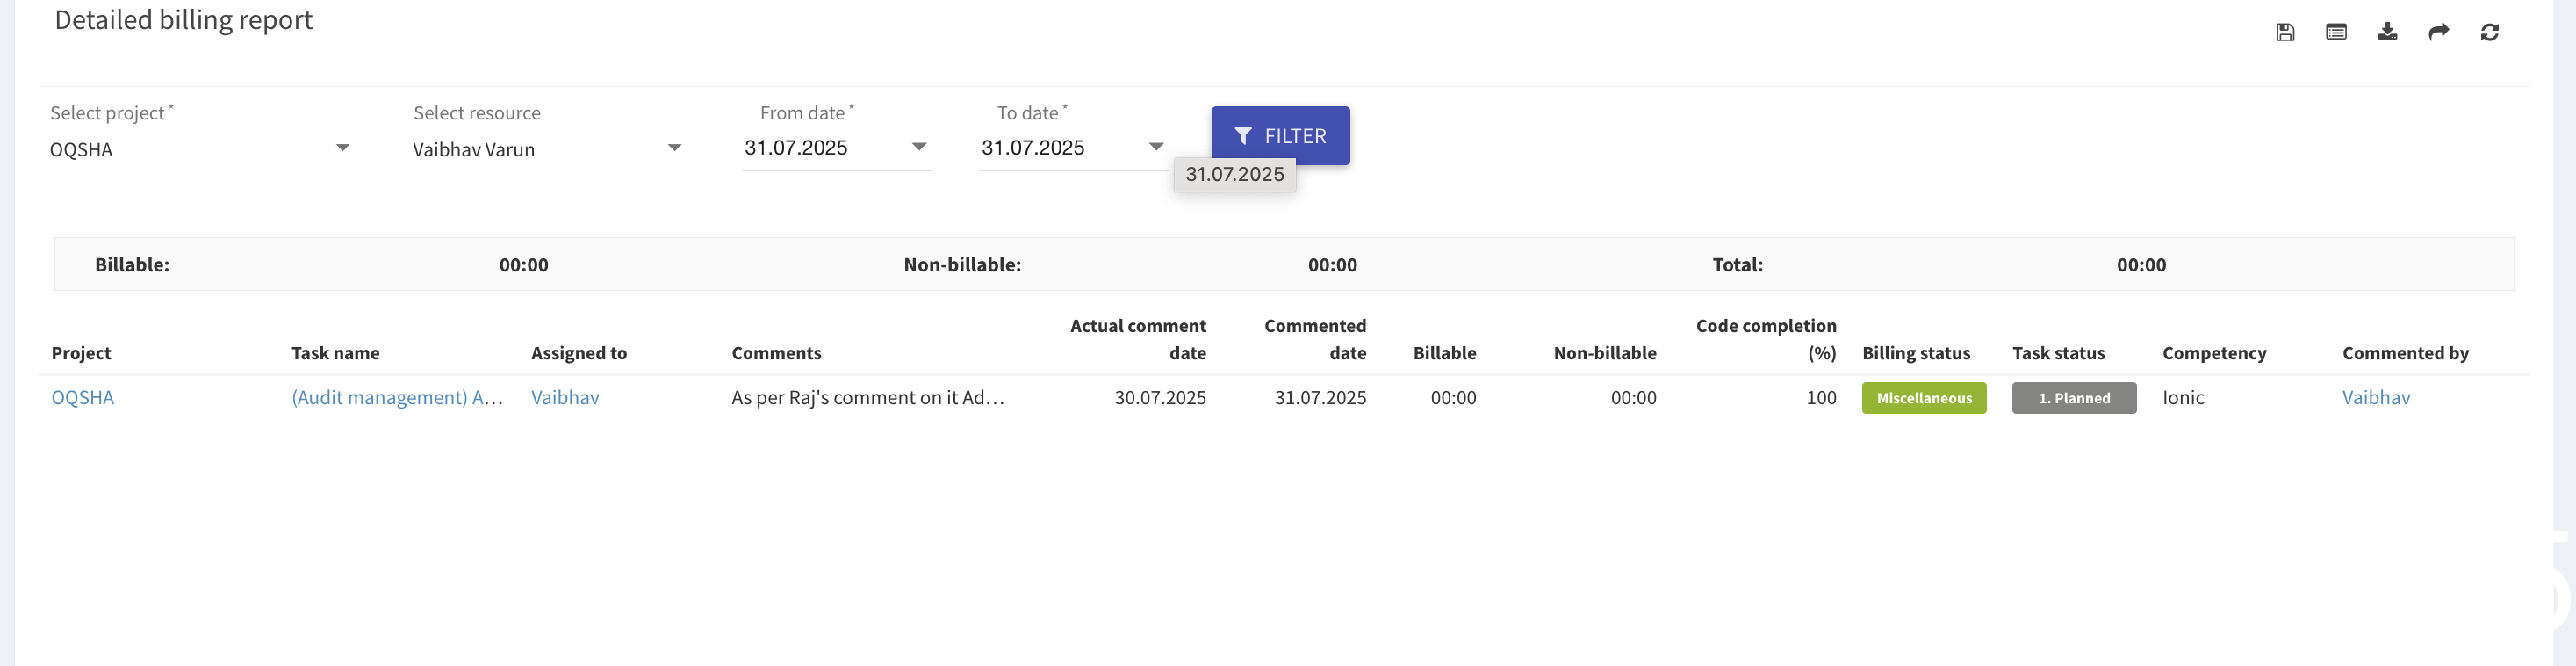Click the truncated comment text cell
The height and width of the screenshot is (666, 2576).
pyautogui.click(x=867, y=398)
